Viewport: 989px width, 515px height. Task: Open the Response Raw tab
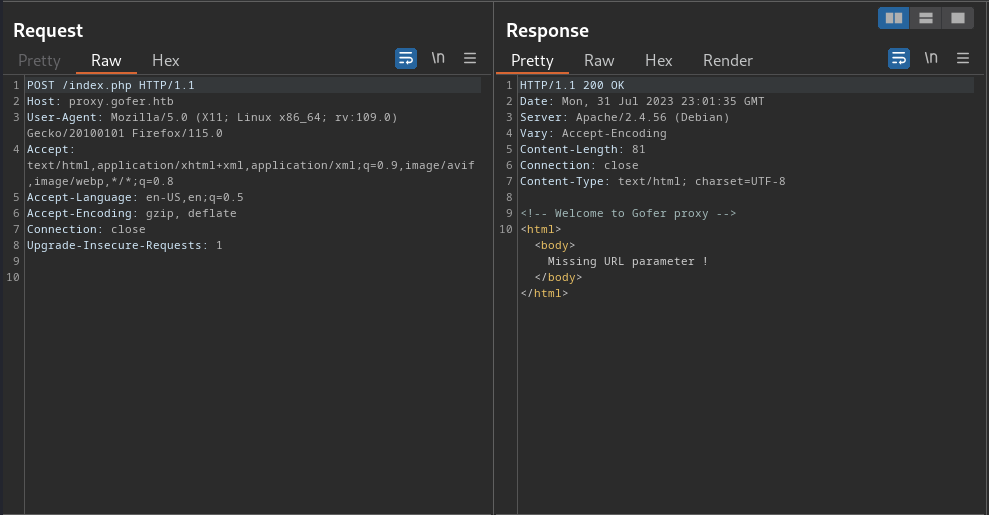coord(599,61)
